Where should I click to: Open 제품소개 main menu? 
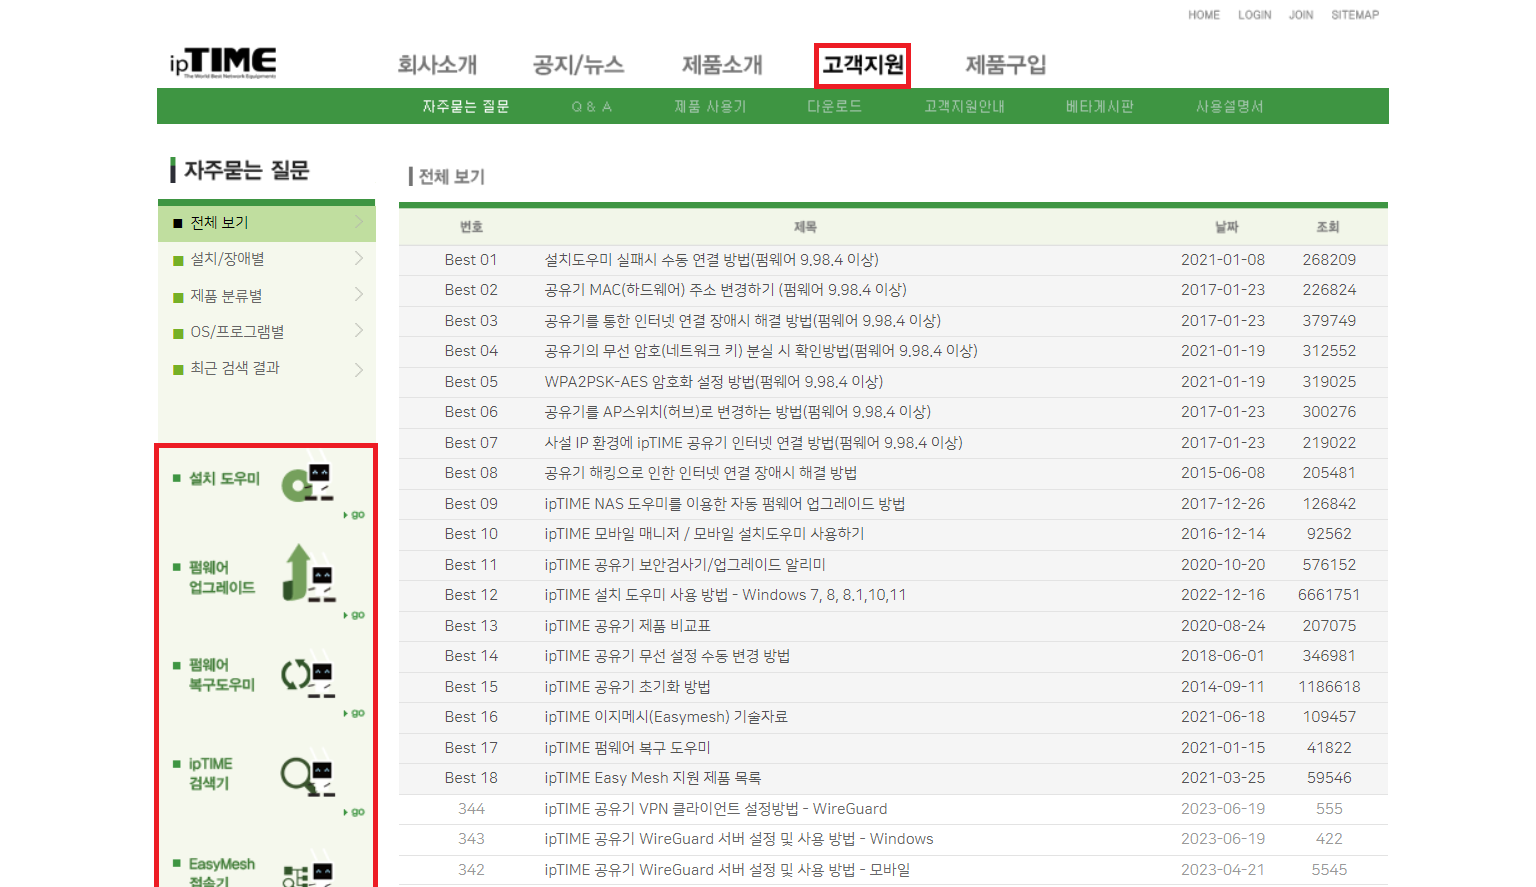click(722, 65)
